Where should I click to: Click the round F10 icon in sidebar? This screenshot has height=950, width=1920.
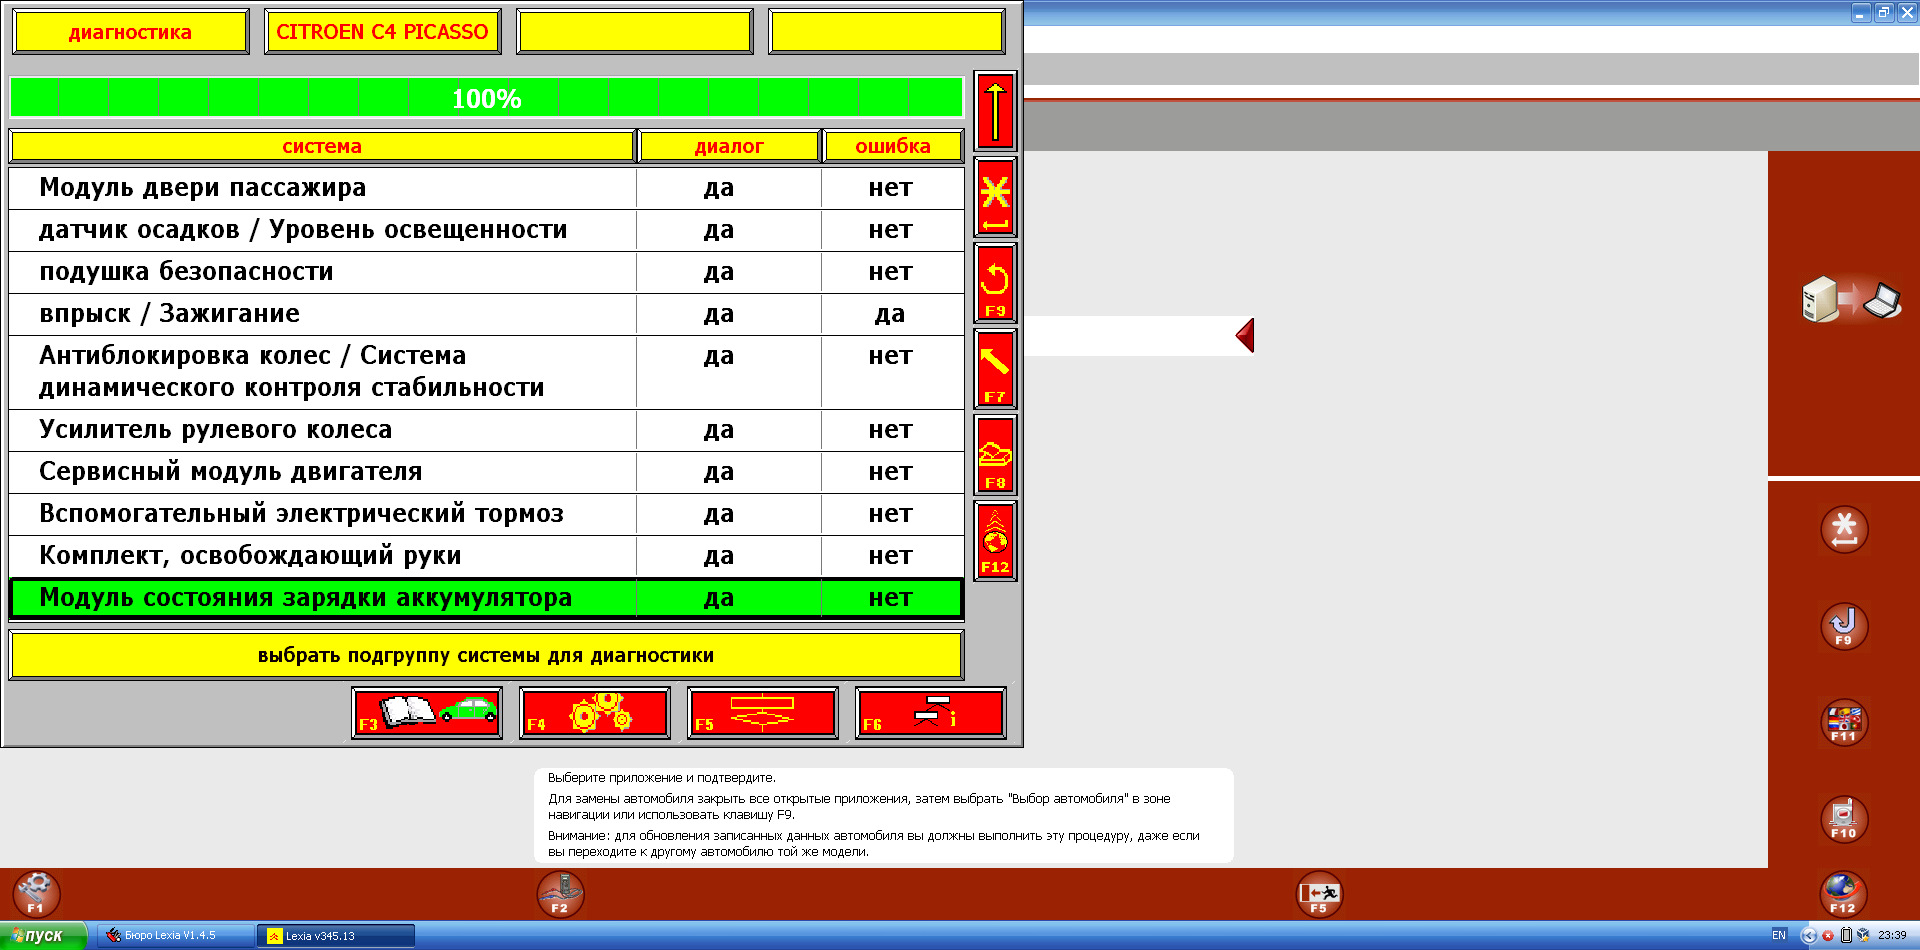(1844, 819)
